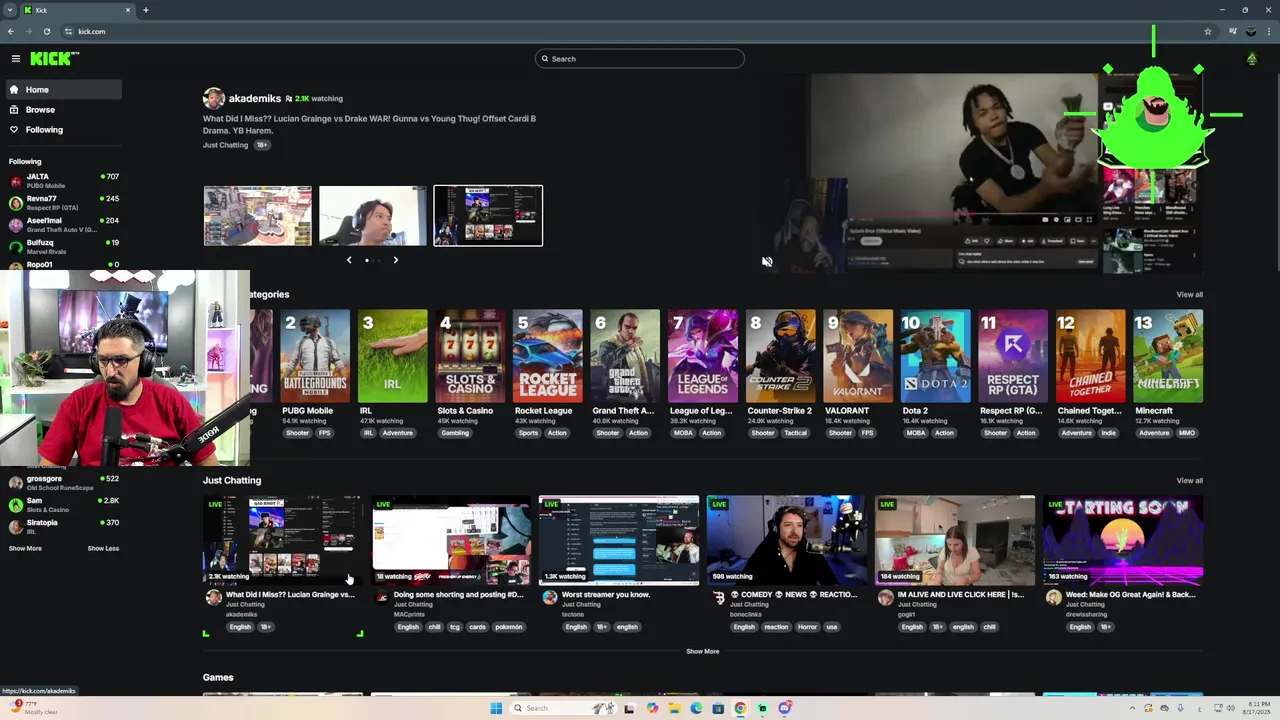Click MOBA tag under League of Legends

683,433
